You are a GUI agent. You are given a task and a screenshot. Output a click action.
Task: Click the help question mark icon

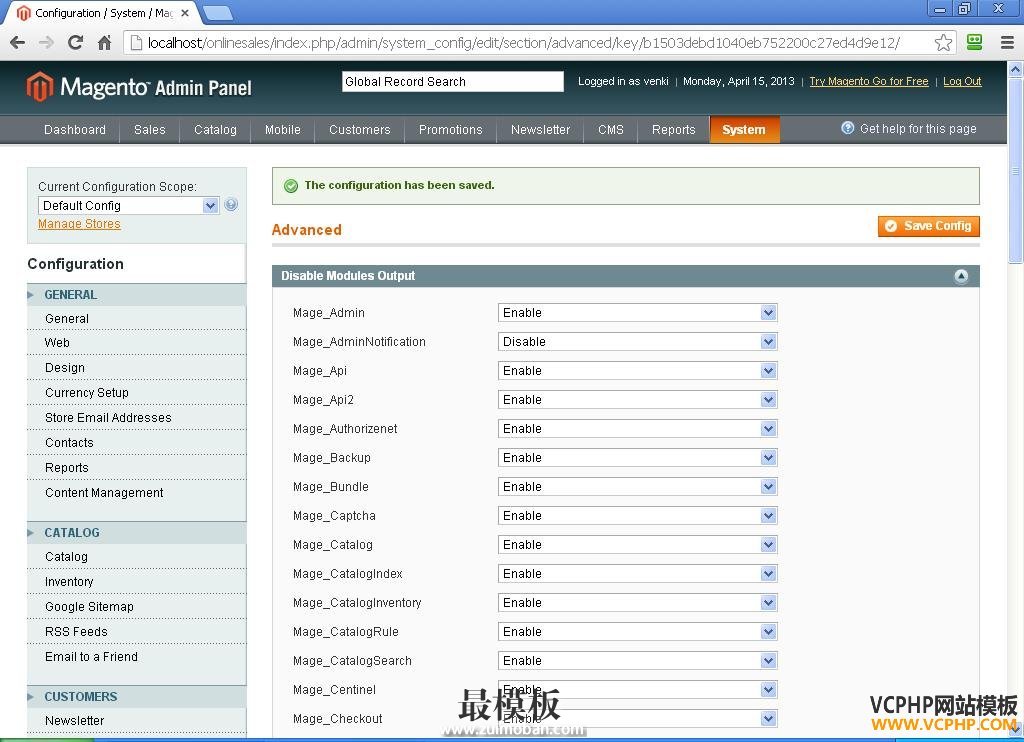[847, 128]
